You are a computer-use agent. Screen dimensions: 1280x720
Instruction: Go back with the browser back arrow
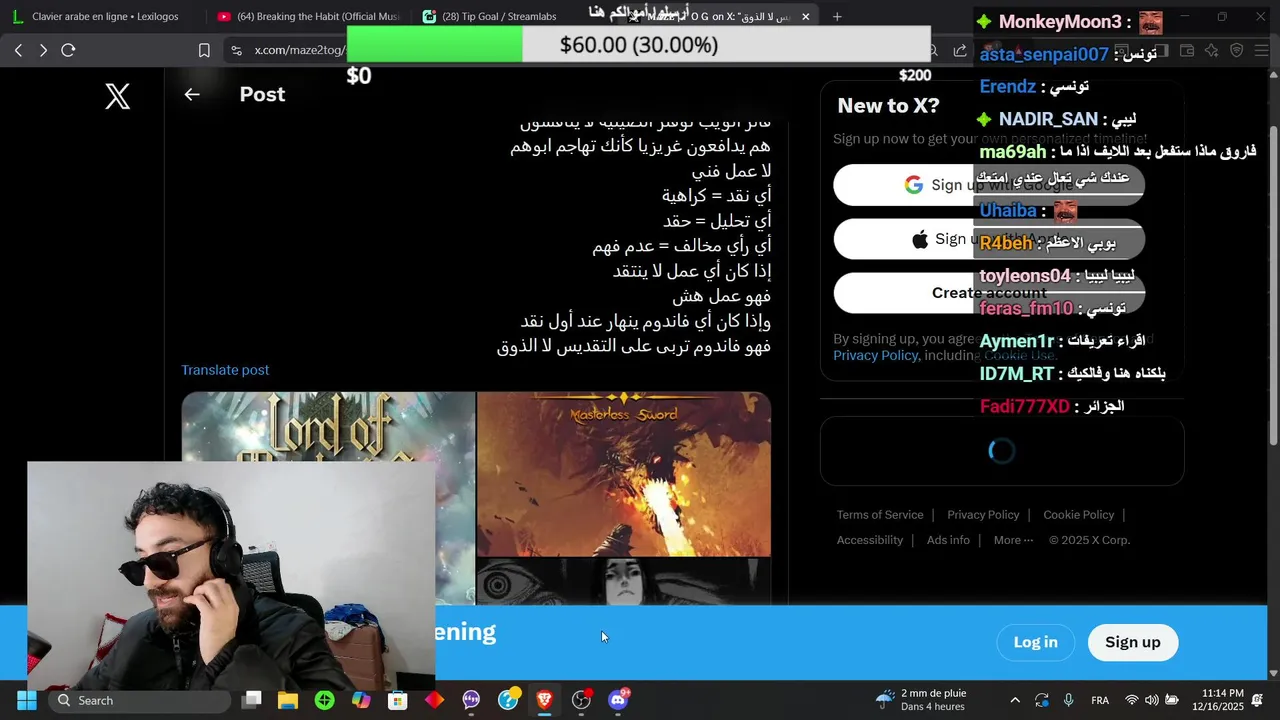[18, 50]
